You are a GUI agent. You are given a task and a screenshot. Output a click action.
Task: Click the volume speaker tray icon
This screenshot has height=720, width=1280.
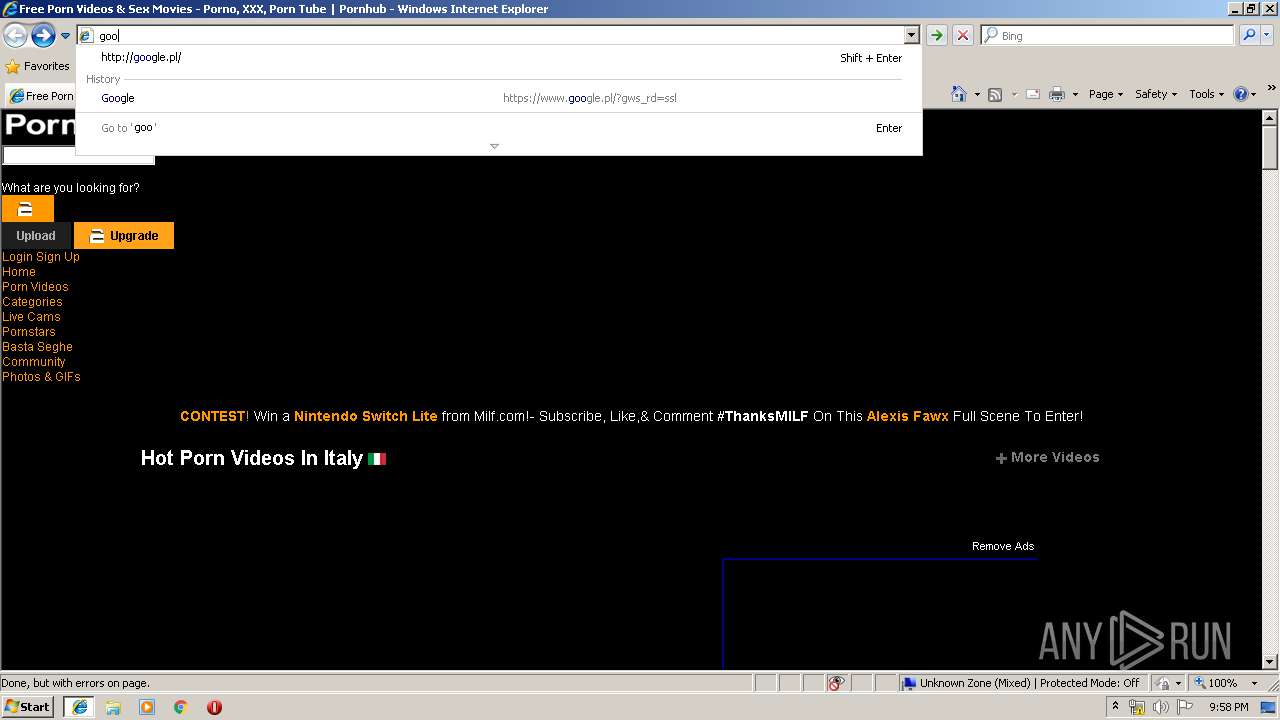coord(1161,707)
